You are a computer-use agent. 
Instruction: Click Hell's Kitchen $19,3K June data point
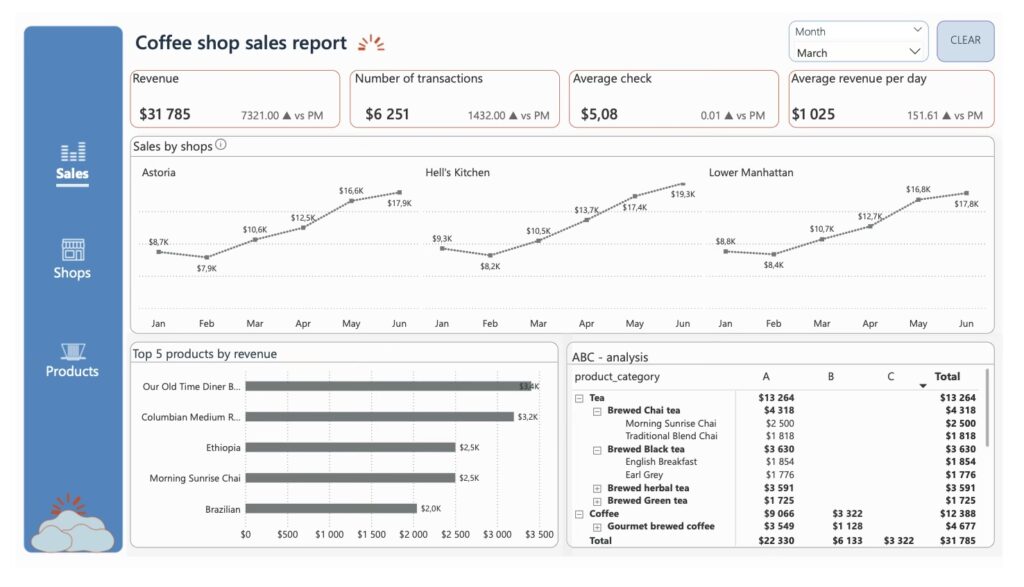point(683,184)
